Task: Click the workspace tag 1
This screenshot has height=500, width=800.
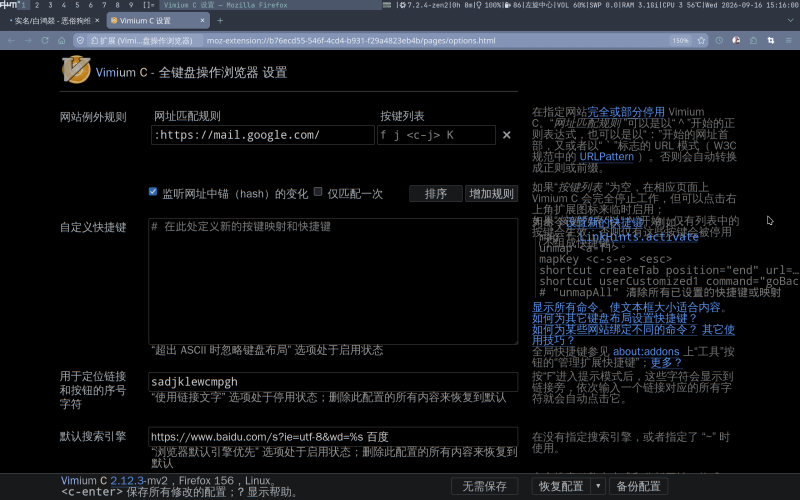Action: point(23,5)
